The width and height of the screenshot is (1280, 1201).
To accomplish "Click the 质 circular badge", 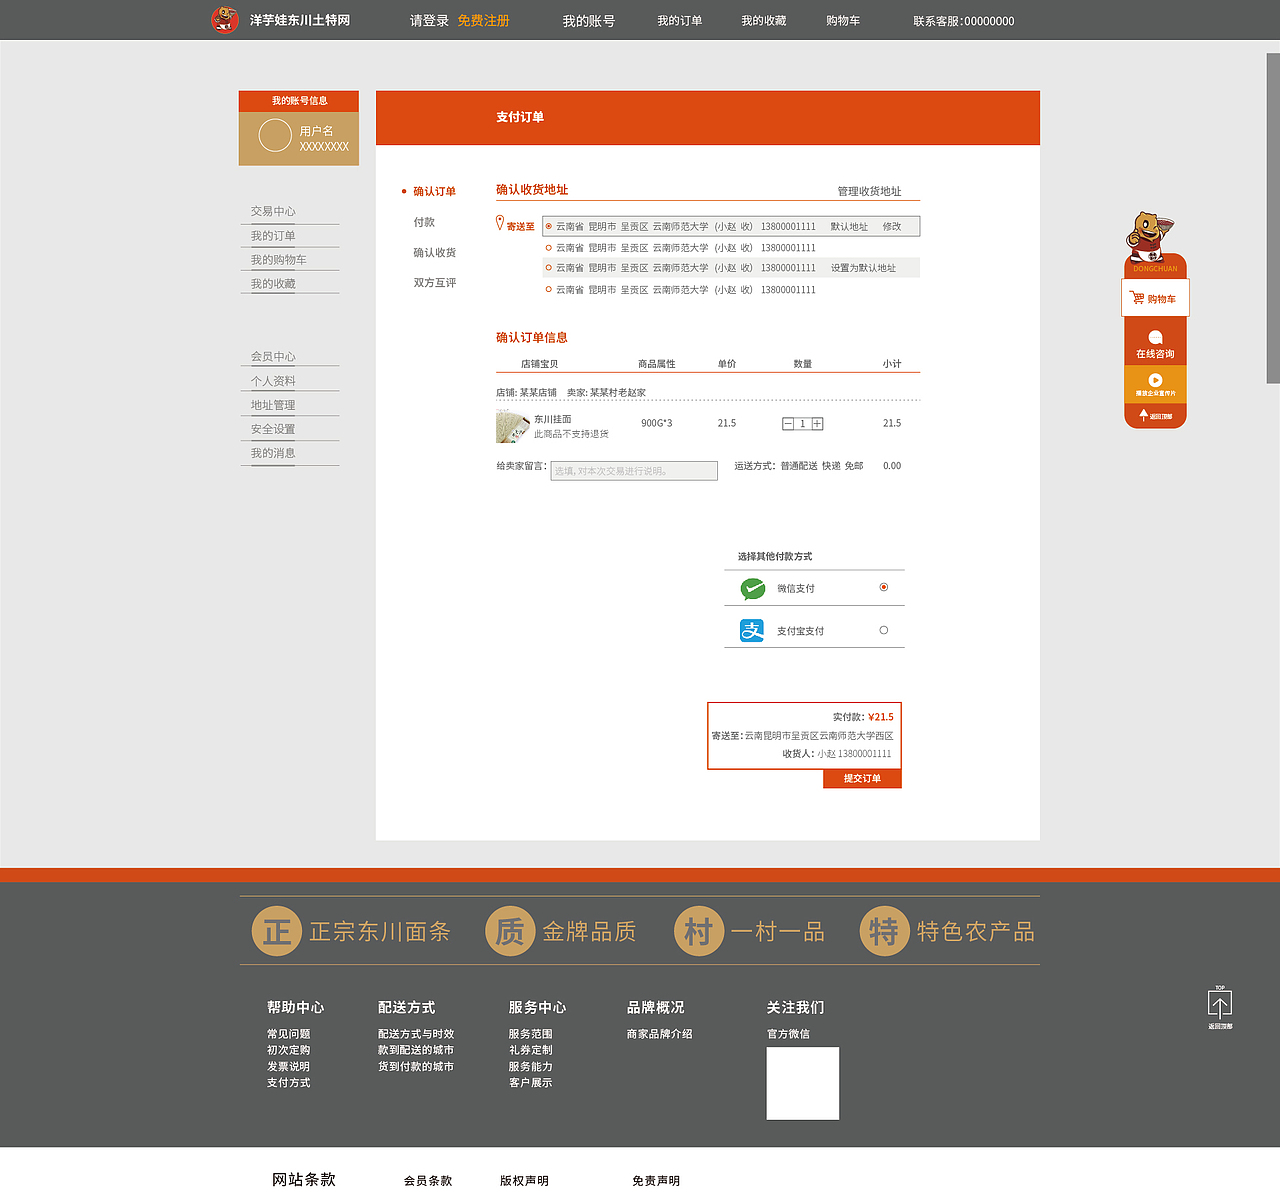I will point(510,931).
